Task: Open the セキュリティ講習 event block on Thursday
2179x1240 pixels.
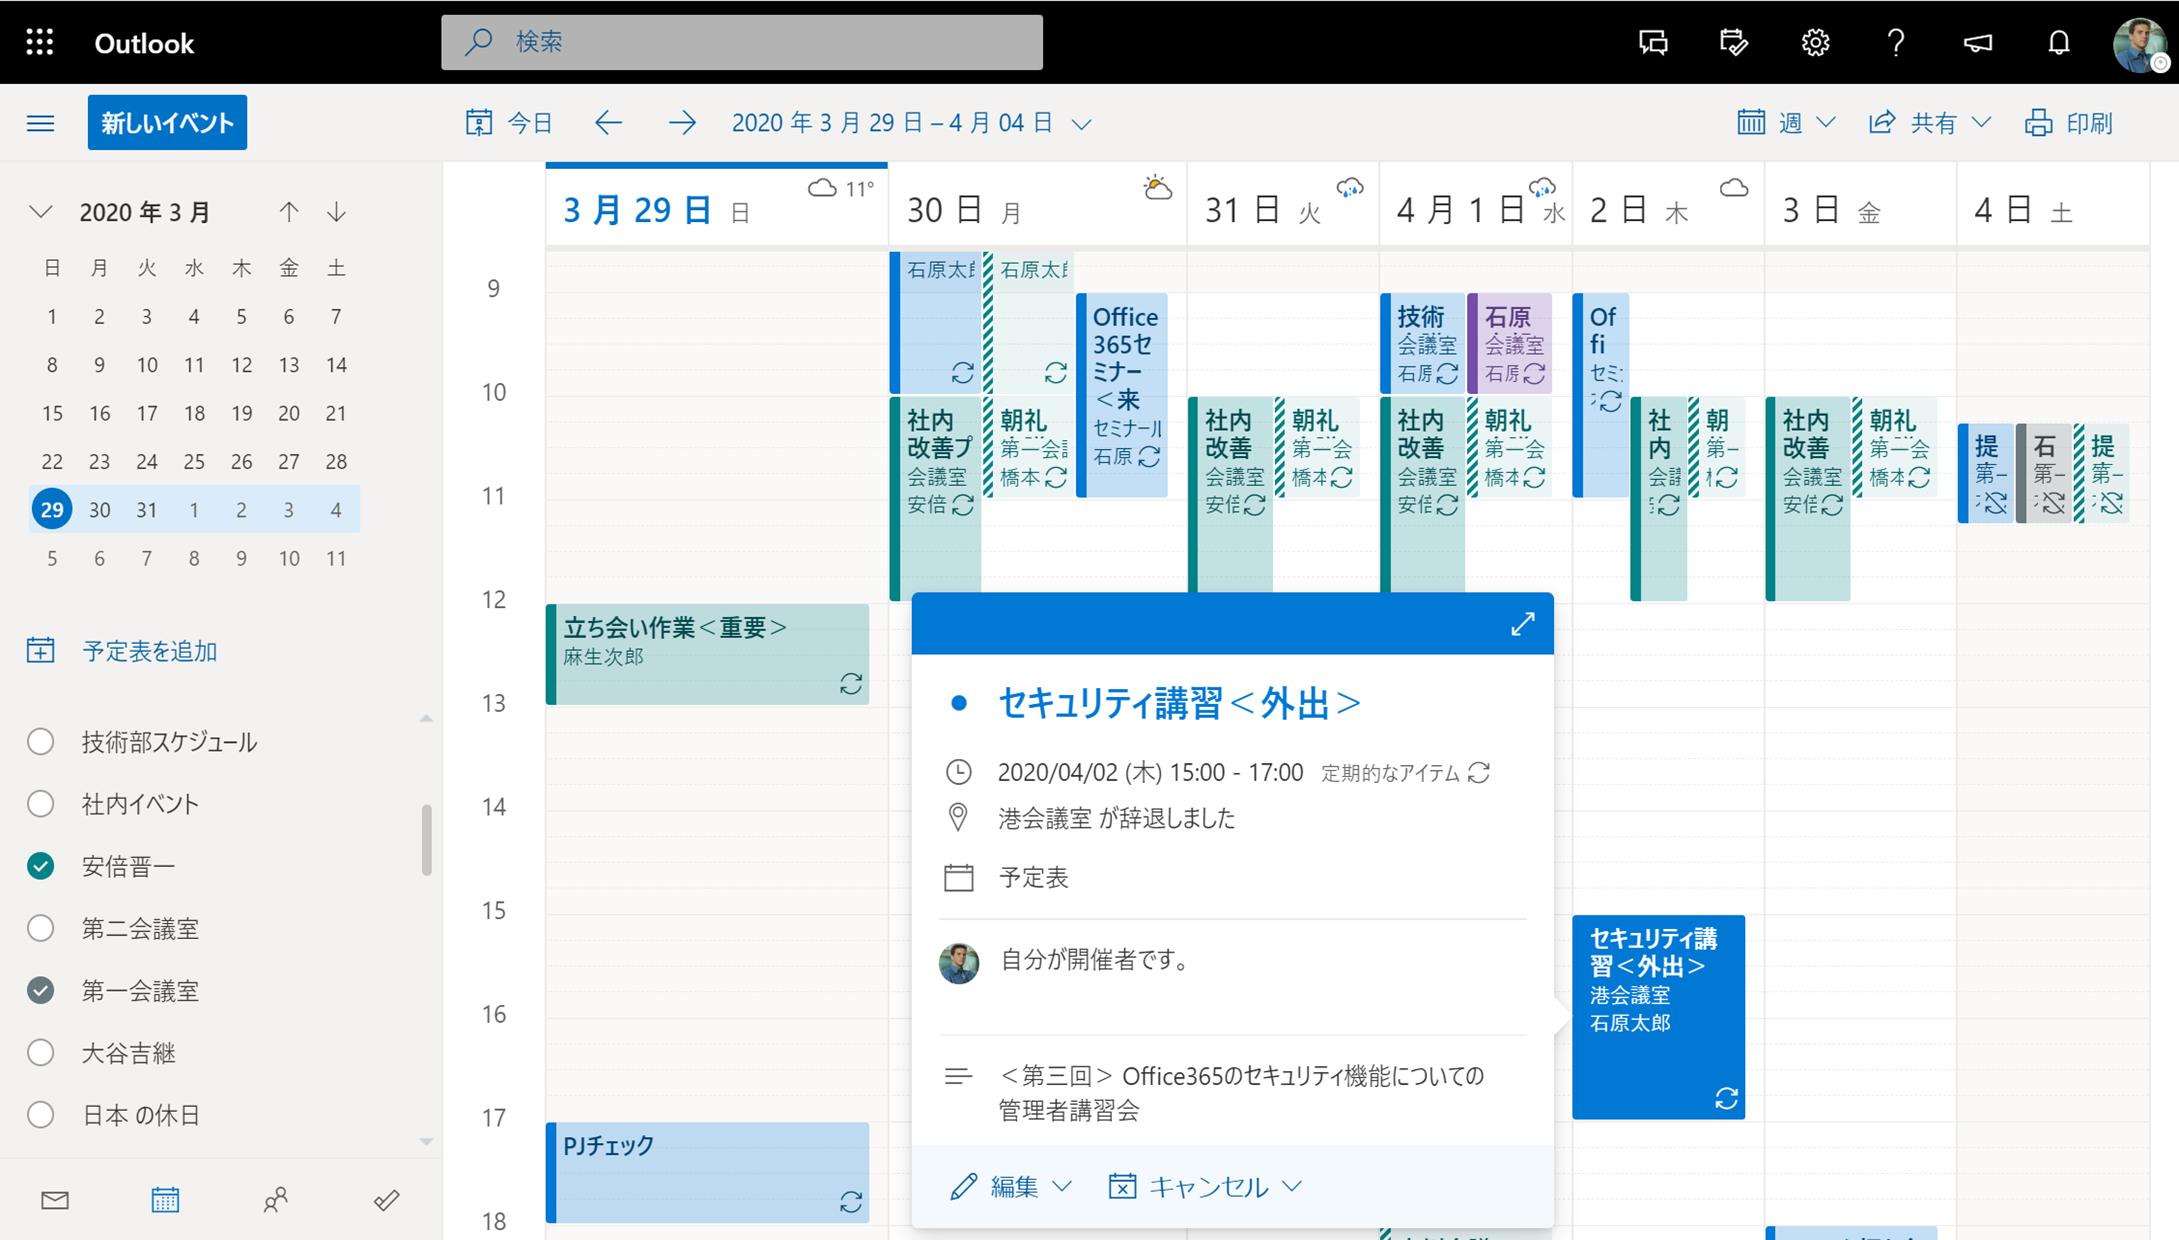Action: [1658, 1016]
